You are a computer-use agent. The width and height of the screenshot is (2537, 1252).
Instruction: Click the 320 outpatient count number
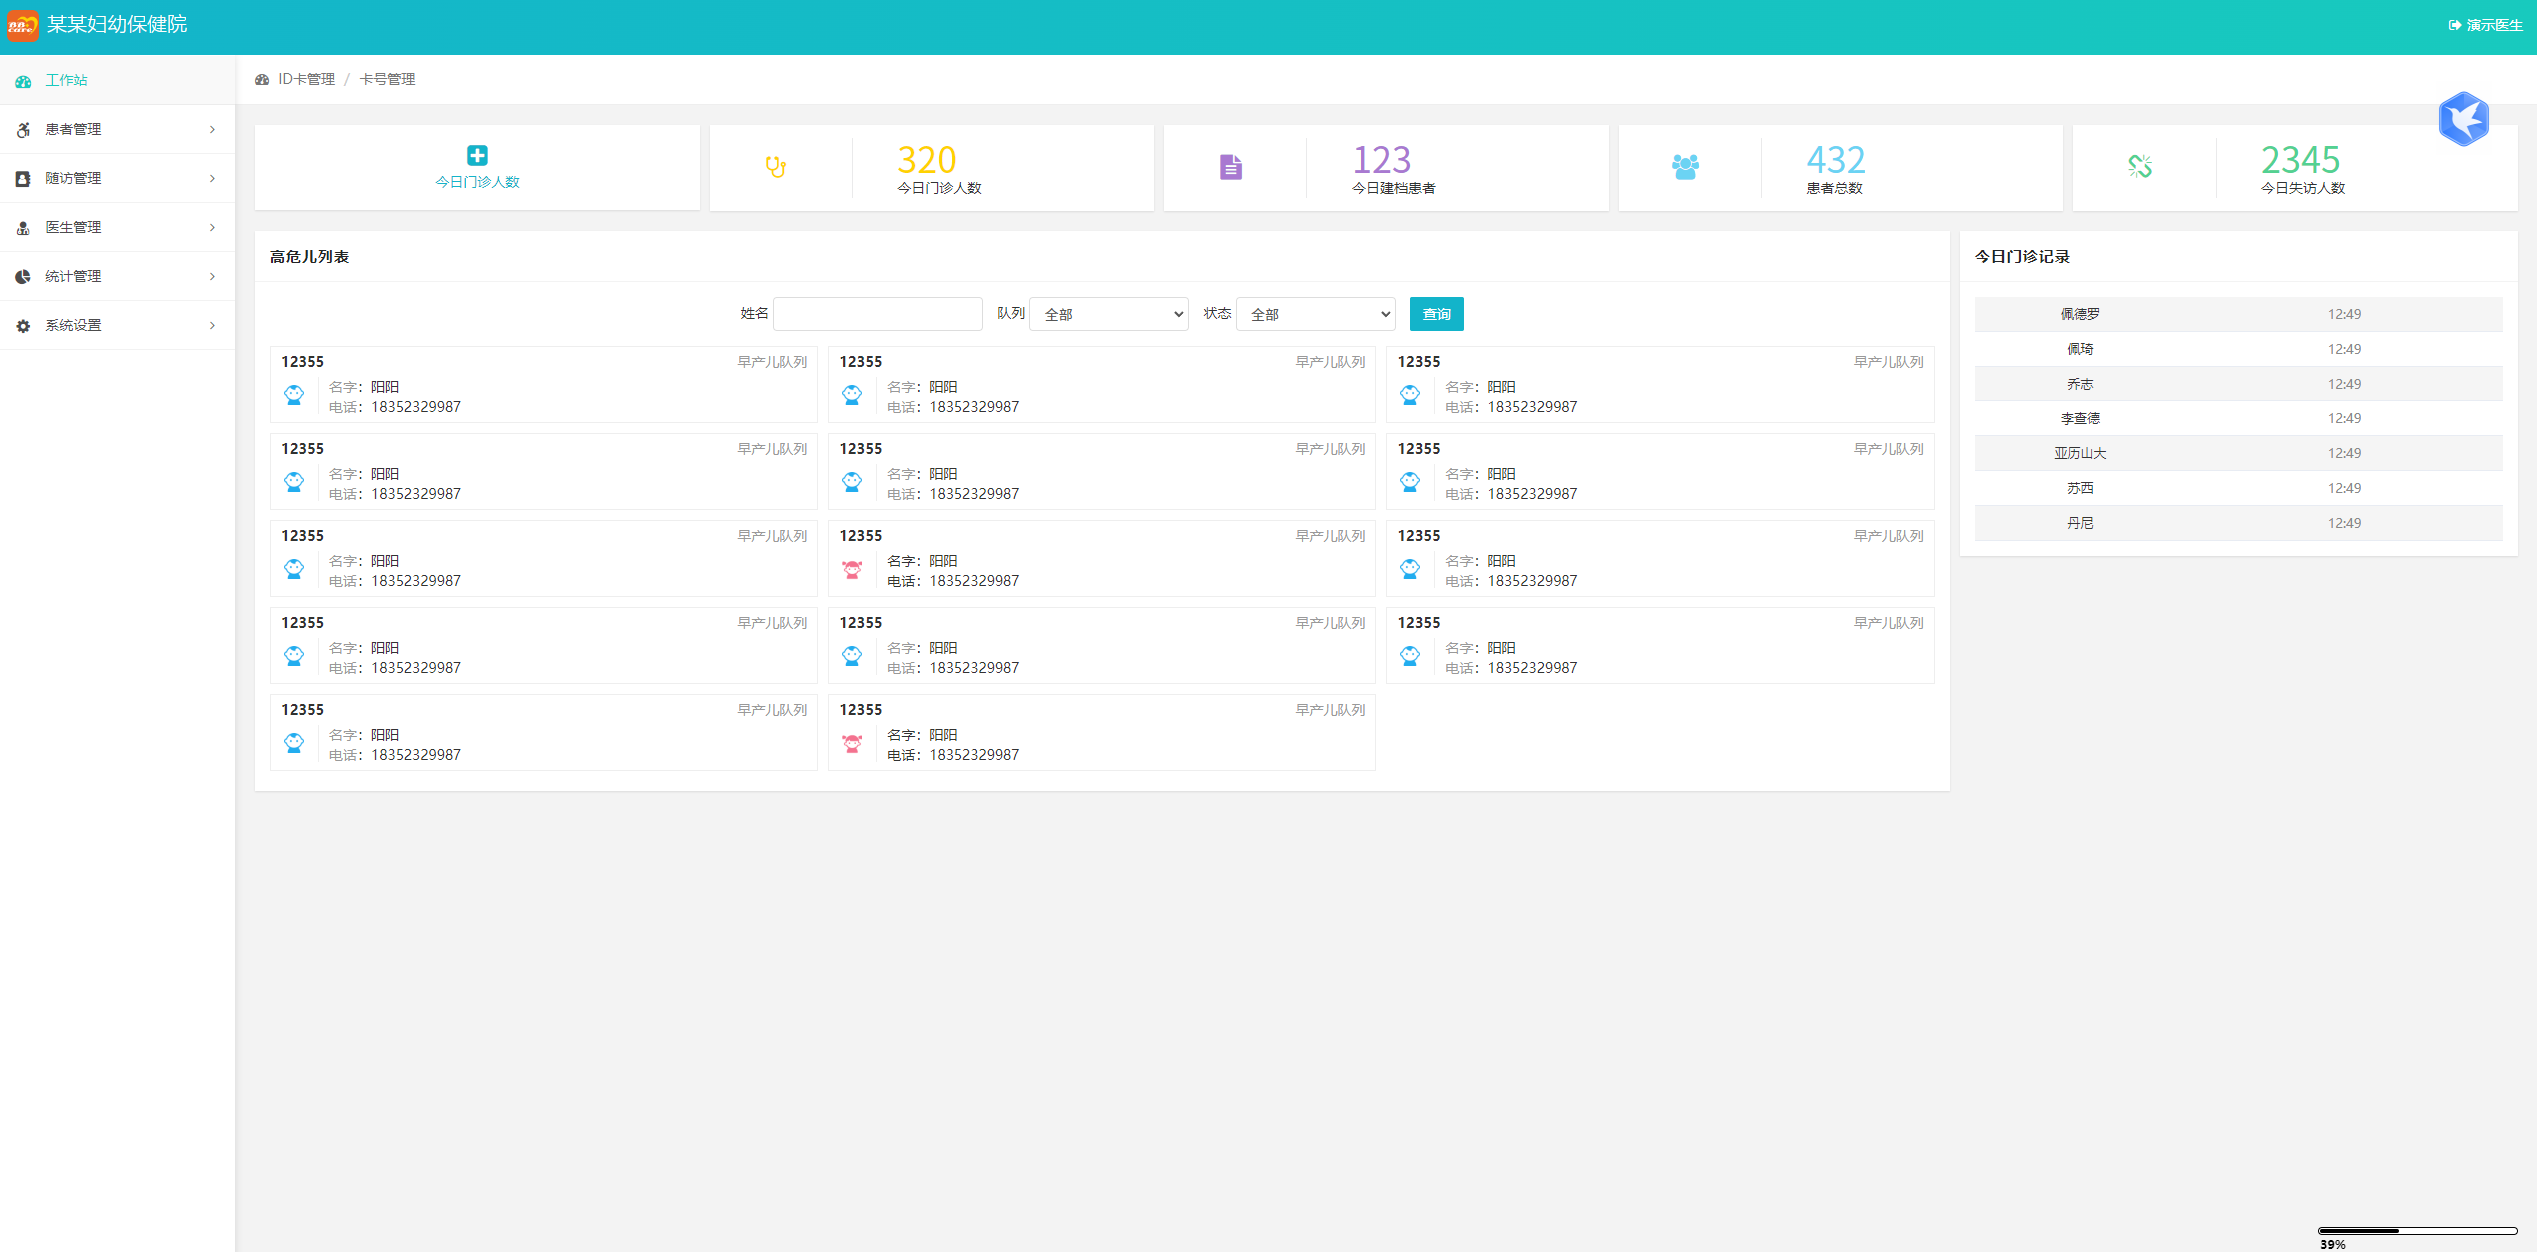tap(927, 160)
